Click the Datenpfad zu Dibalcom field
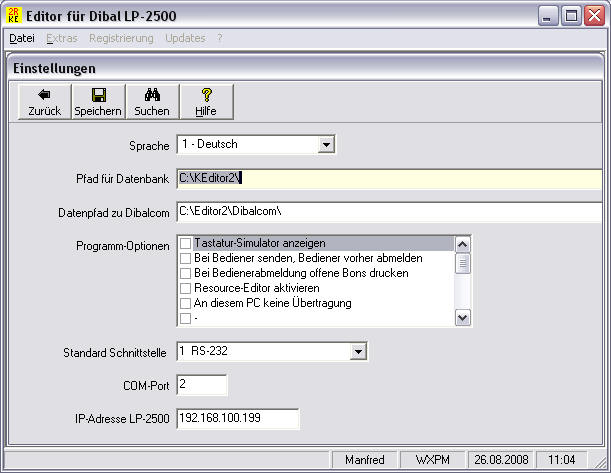The image size is (611, 473). (x=388, y=212)
